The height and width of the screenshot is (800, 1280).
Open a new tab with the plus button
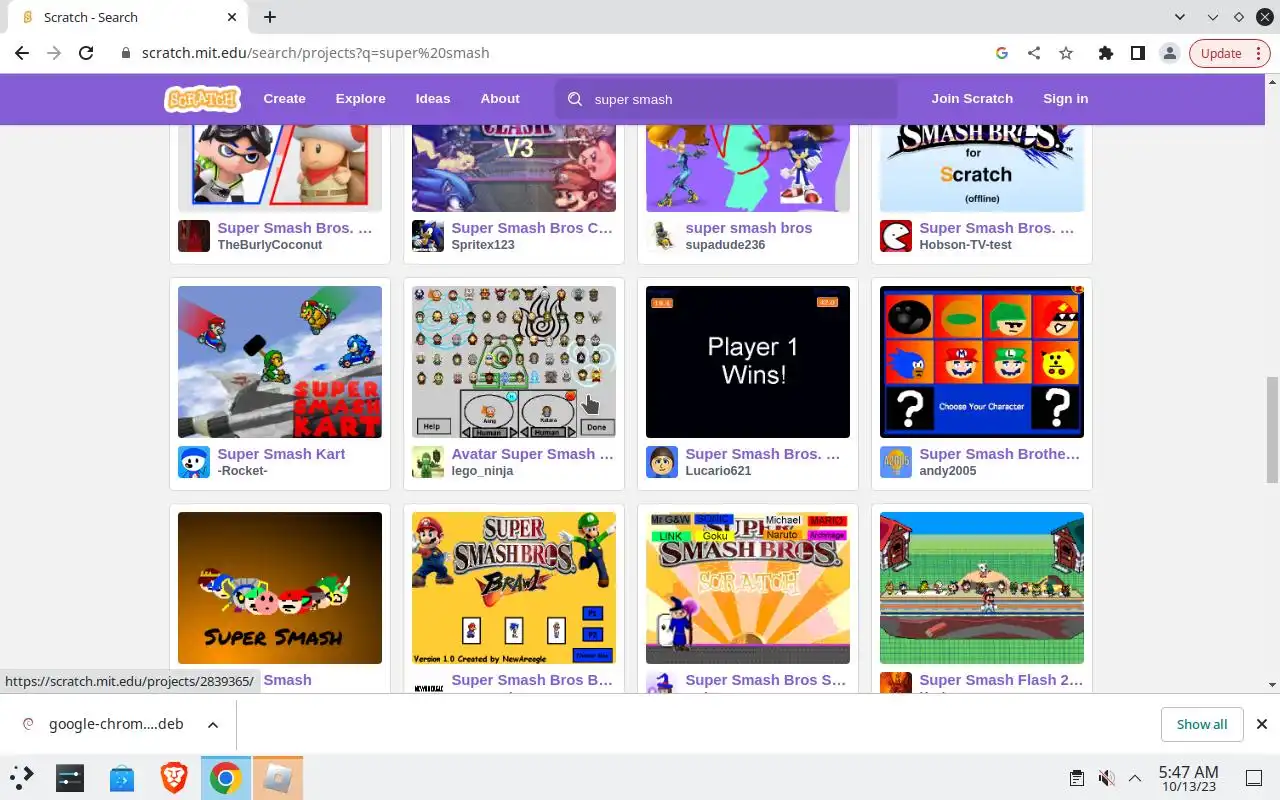click(270, 17)
